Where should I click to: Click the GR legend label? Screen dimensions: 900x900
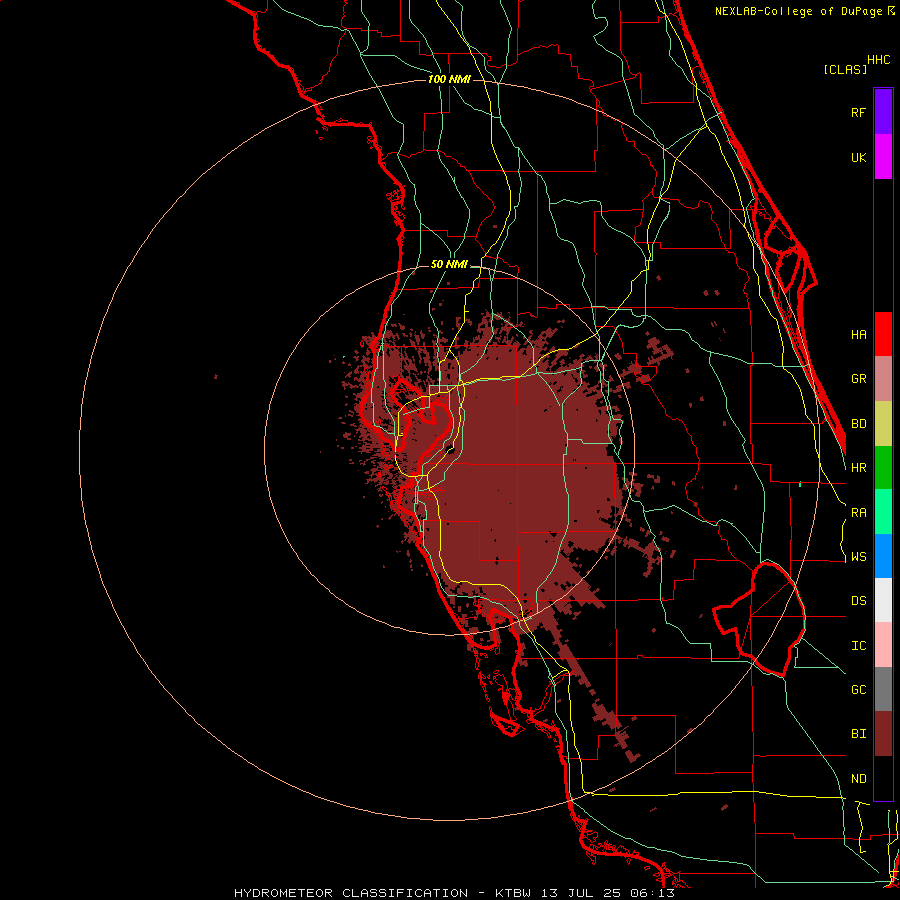pyautogui.click(x=858, y=379)
